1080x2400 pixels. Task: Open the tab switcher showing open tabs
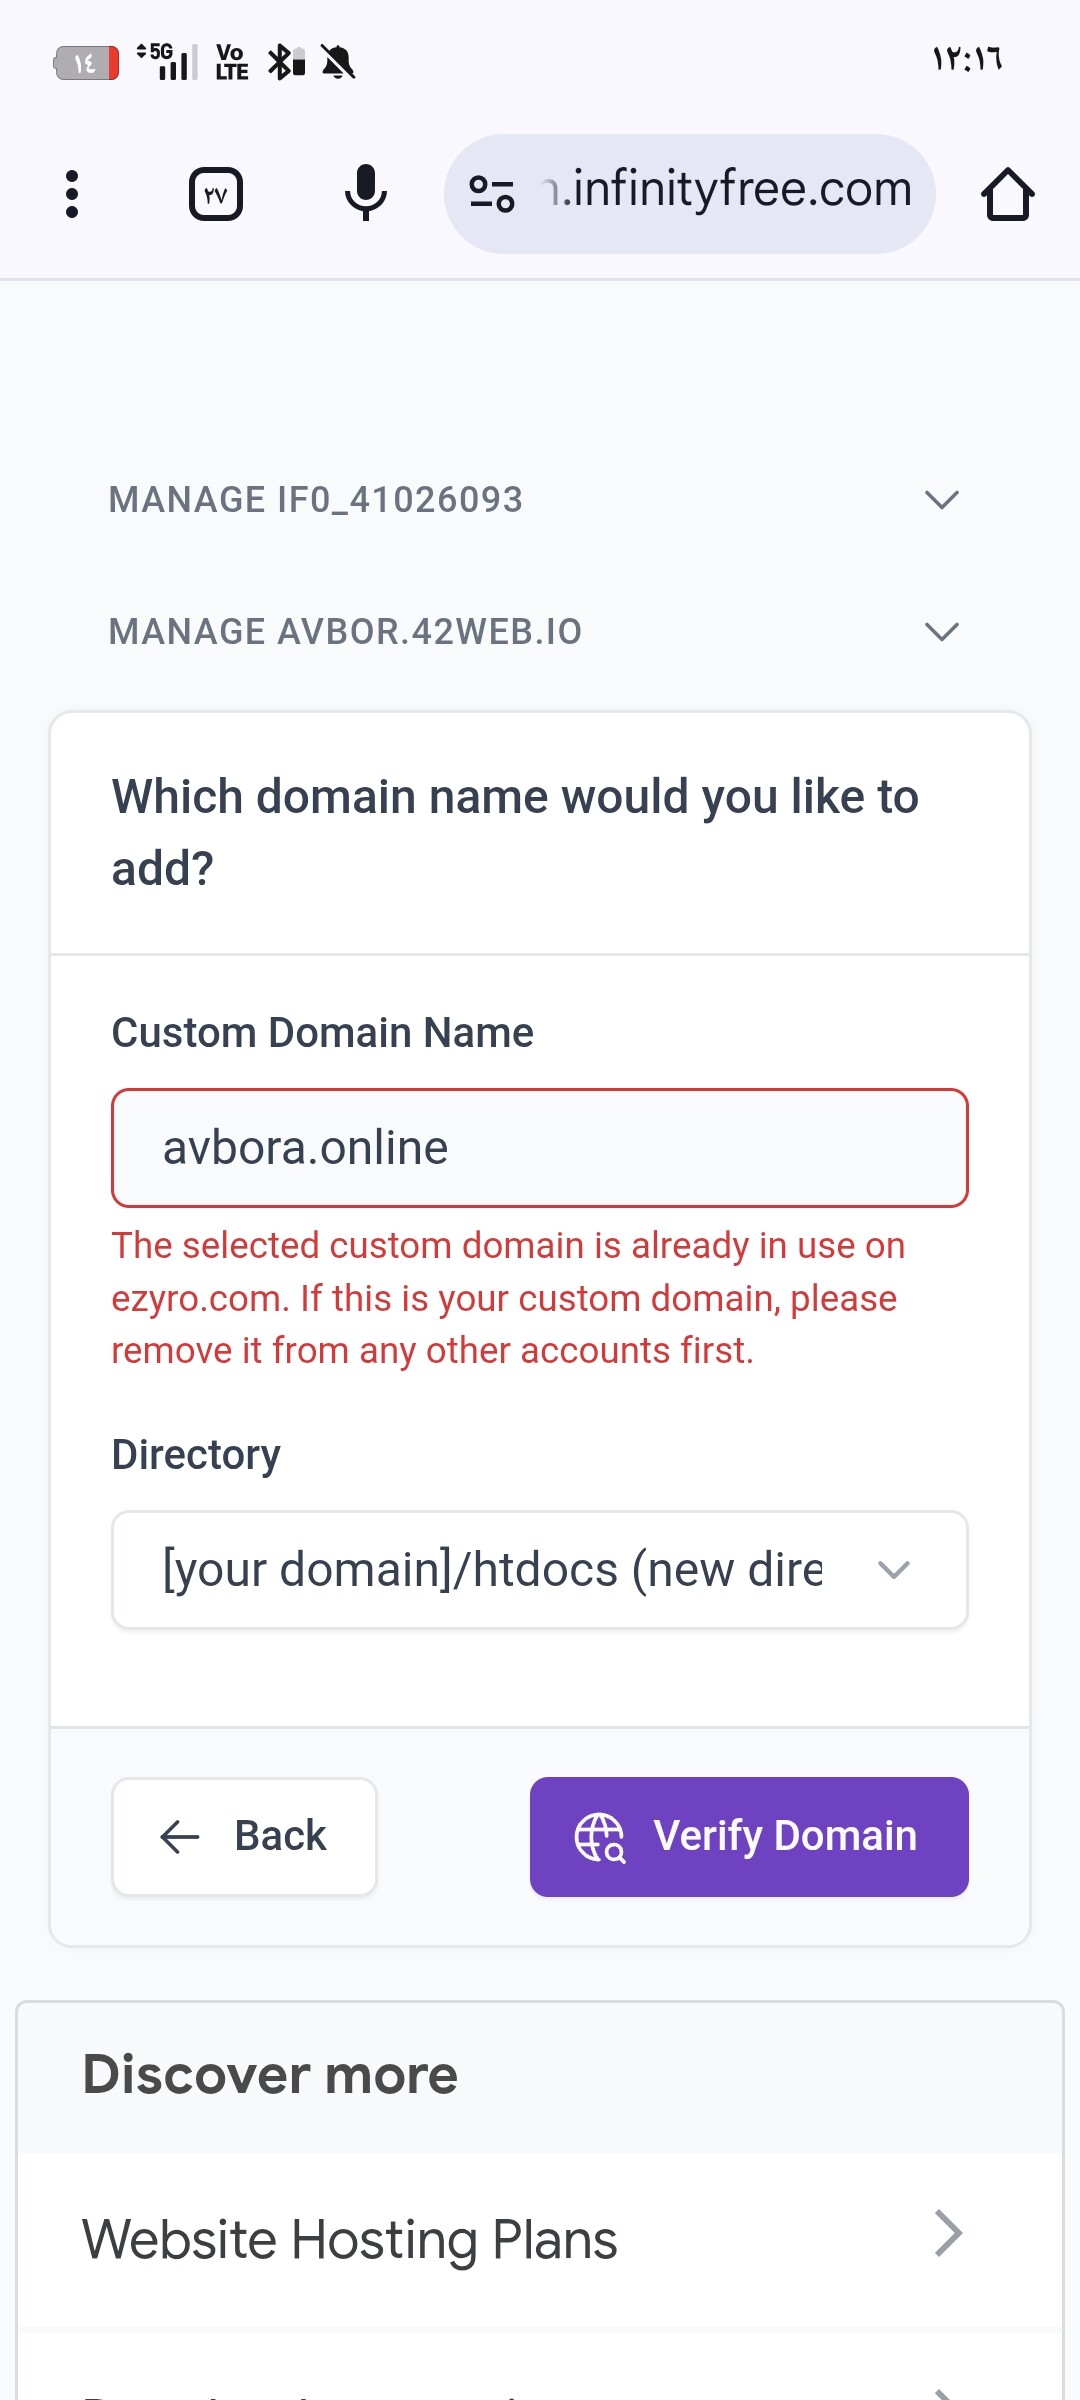coord(216,194)
